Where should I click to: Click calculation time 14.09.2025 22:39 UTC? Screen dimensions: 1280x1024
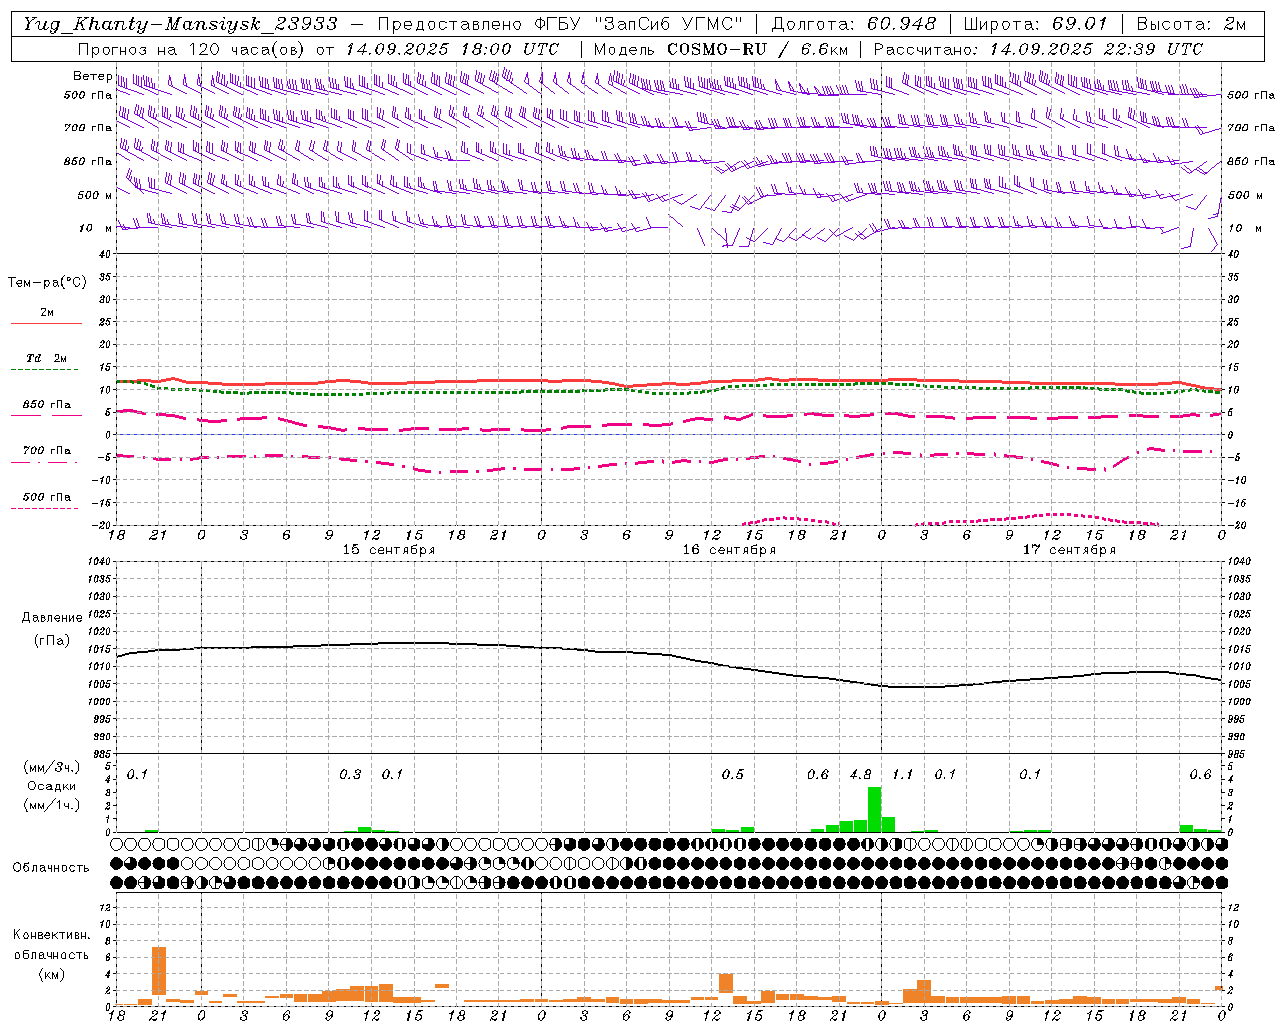tap(1096, 49)
